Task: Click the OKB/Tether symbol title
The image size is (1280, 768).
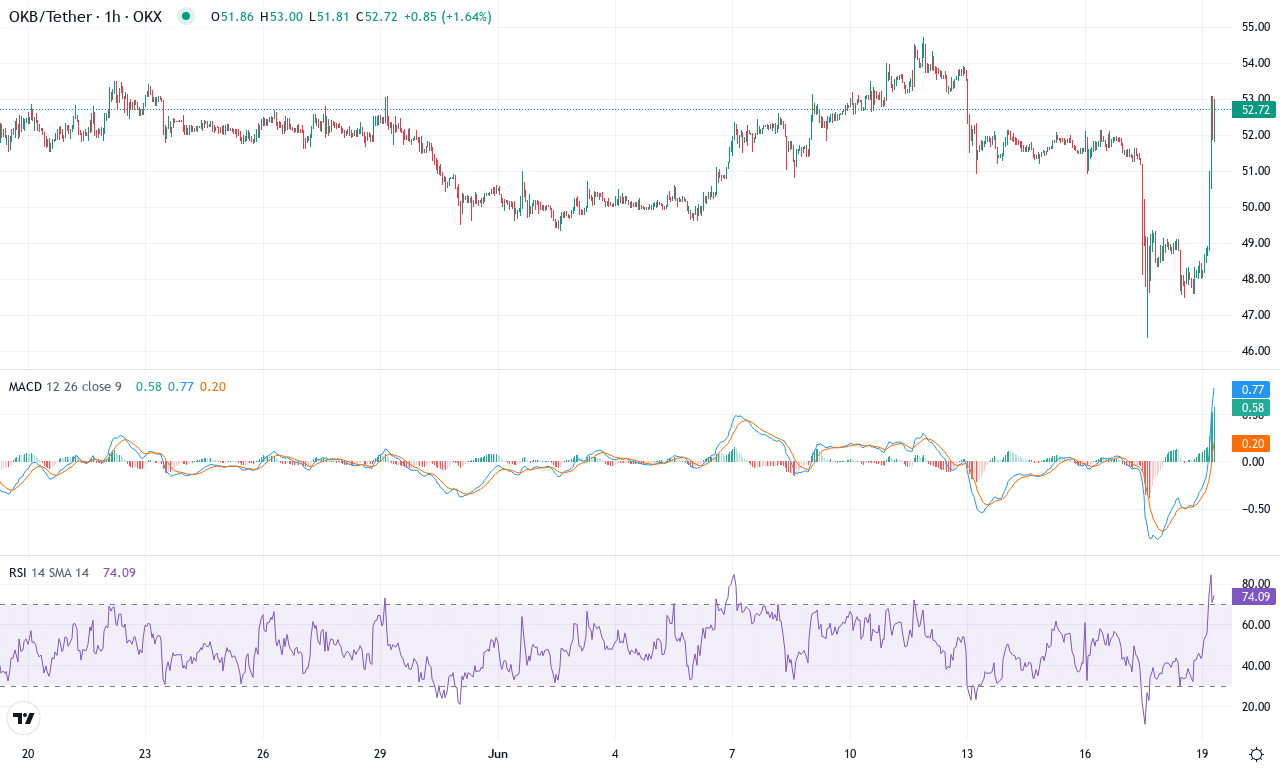Action: [85, 17]
